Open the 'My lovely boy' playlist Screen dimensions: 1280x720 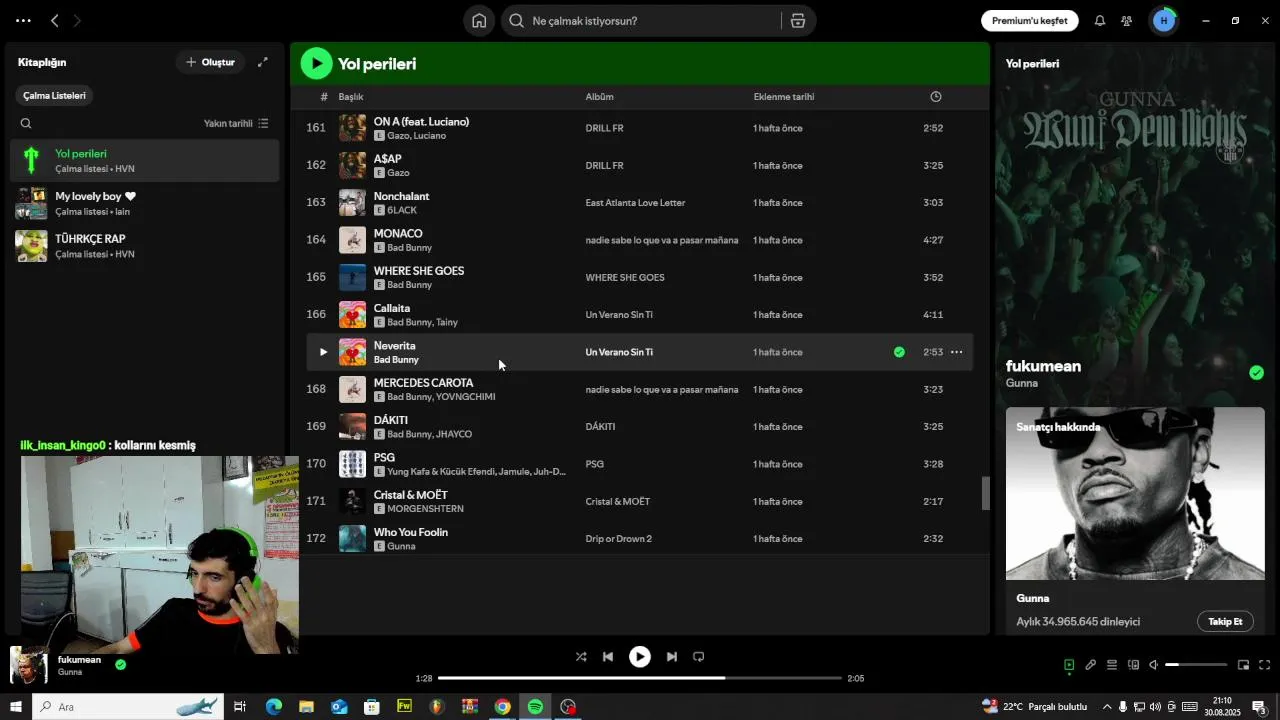(x=145, y=203)
